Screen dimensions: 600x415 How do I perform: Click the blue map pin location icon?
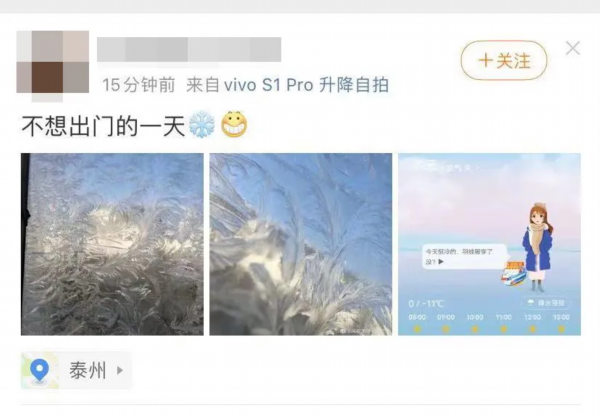click(x=39, y=370)
